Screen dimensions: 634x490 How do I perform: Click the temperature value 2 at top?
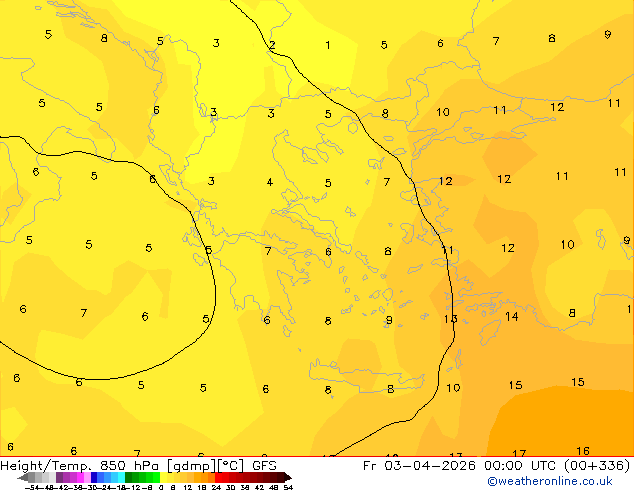point(272,45)
